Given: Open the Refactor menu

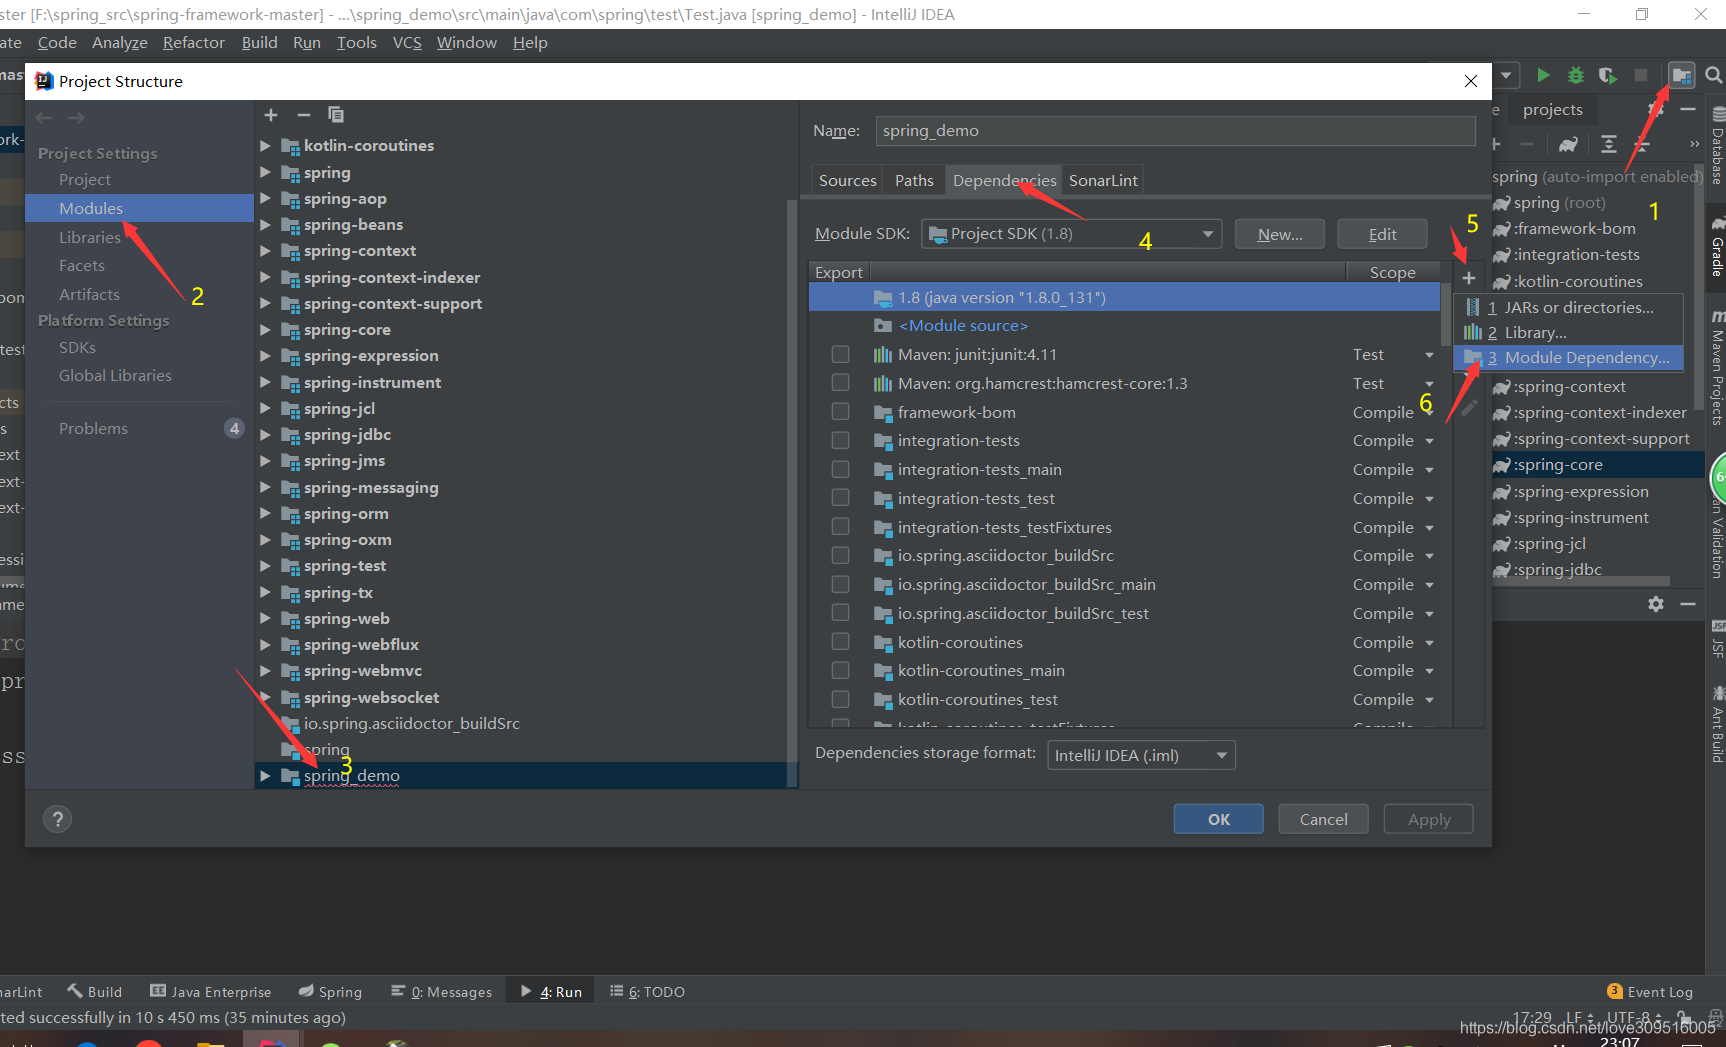Looking at the screenshot, I should [194, 43].
